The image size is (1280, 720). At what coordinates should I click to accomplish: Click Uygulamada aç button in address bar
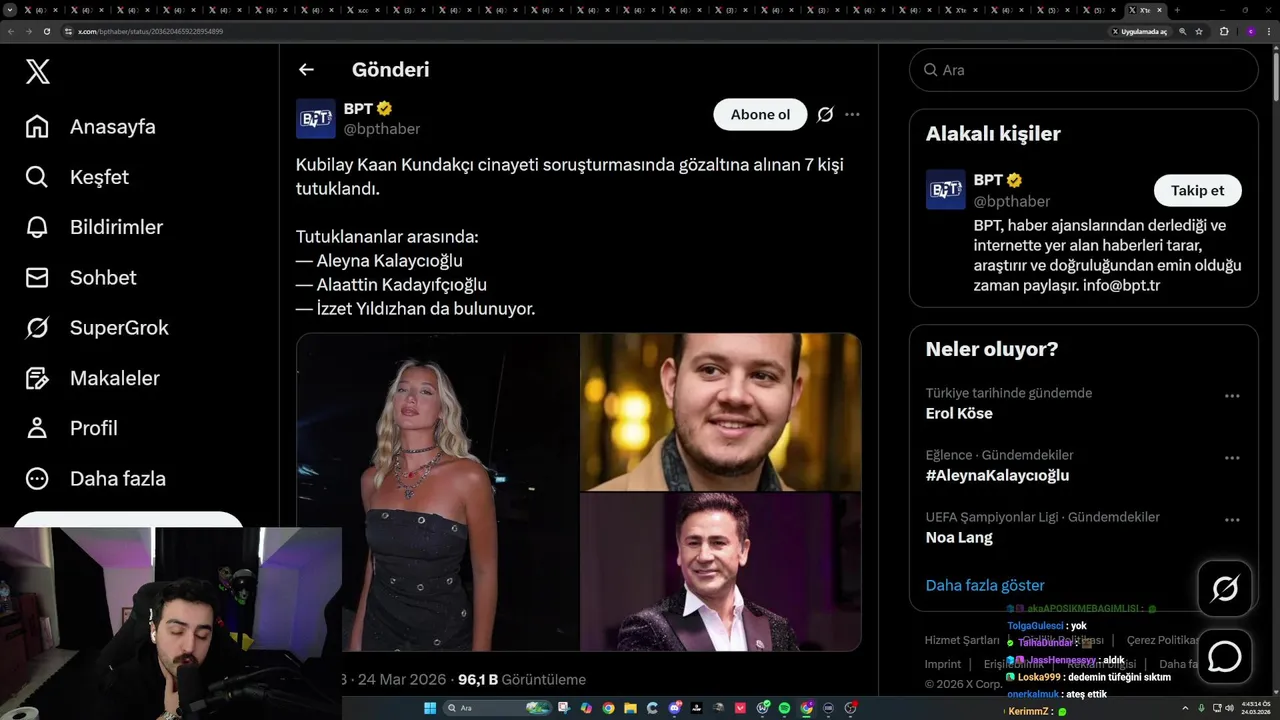(x=1140, y=31)
